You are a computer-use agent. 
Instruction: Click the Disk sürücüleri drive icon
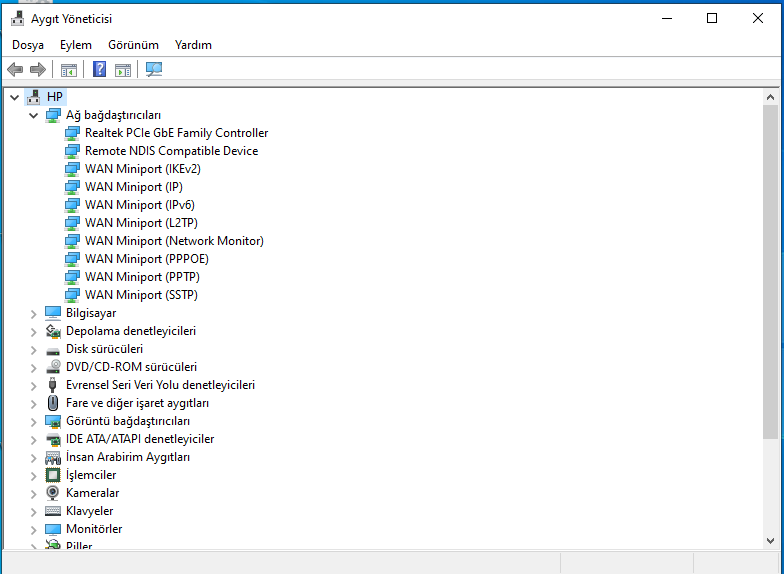tap(53, 350)
